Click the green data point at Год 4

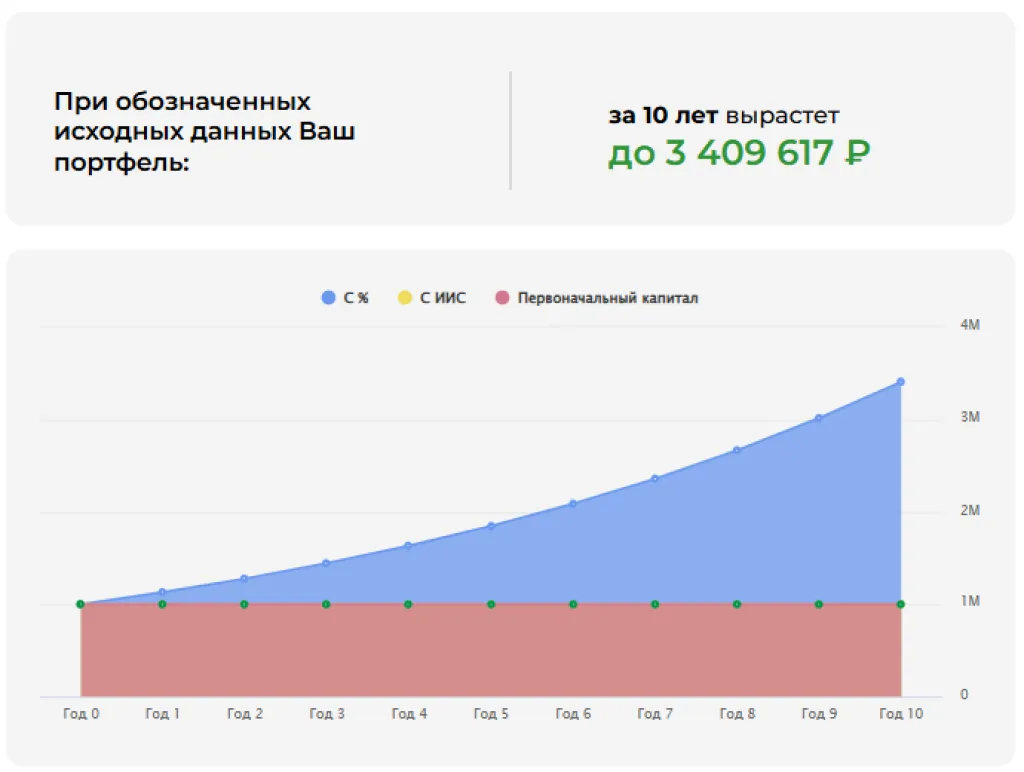[408, 604]
